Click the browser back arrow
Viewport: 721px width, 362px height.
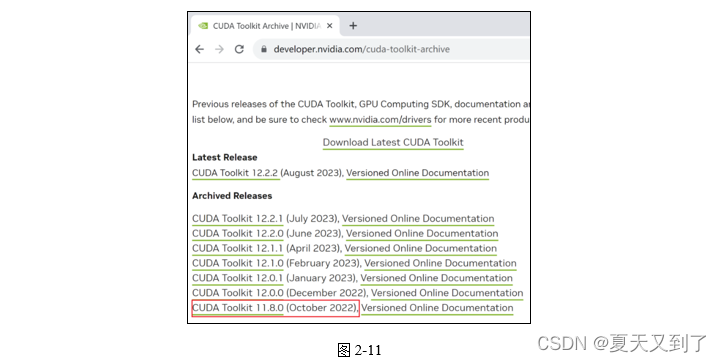(199, 49)
